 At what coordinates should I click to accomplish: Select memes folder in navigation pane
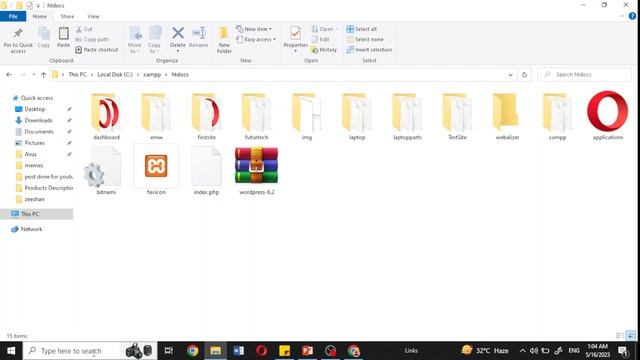[x=33, y=165]
